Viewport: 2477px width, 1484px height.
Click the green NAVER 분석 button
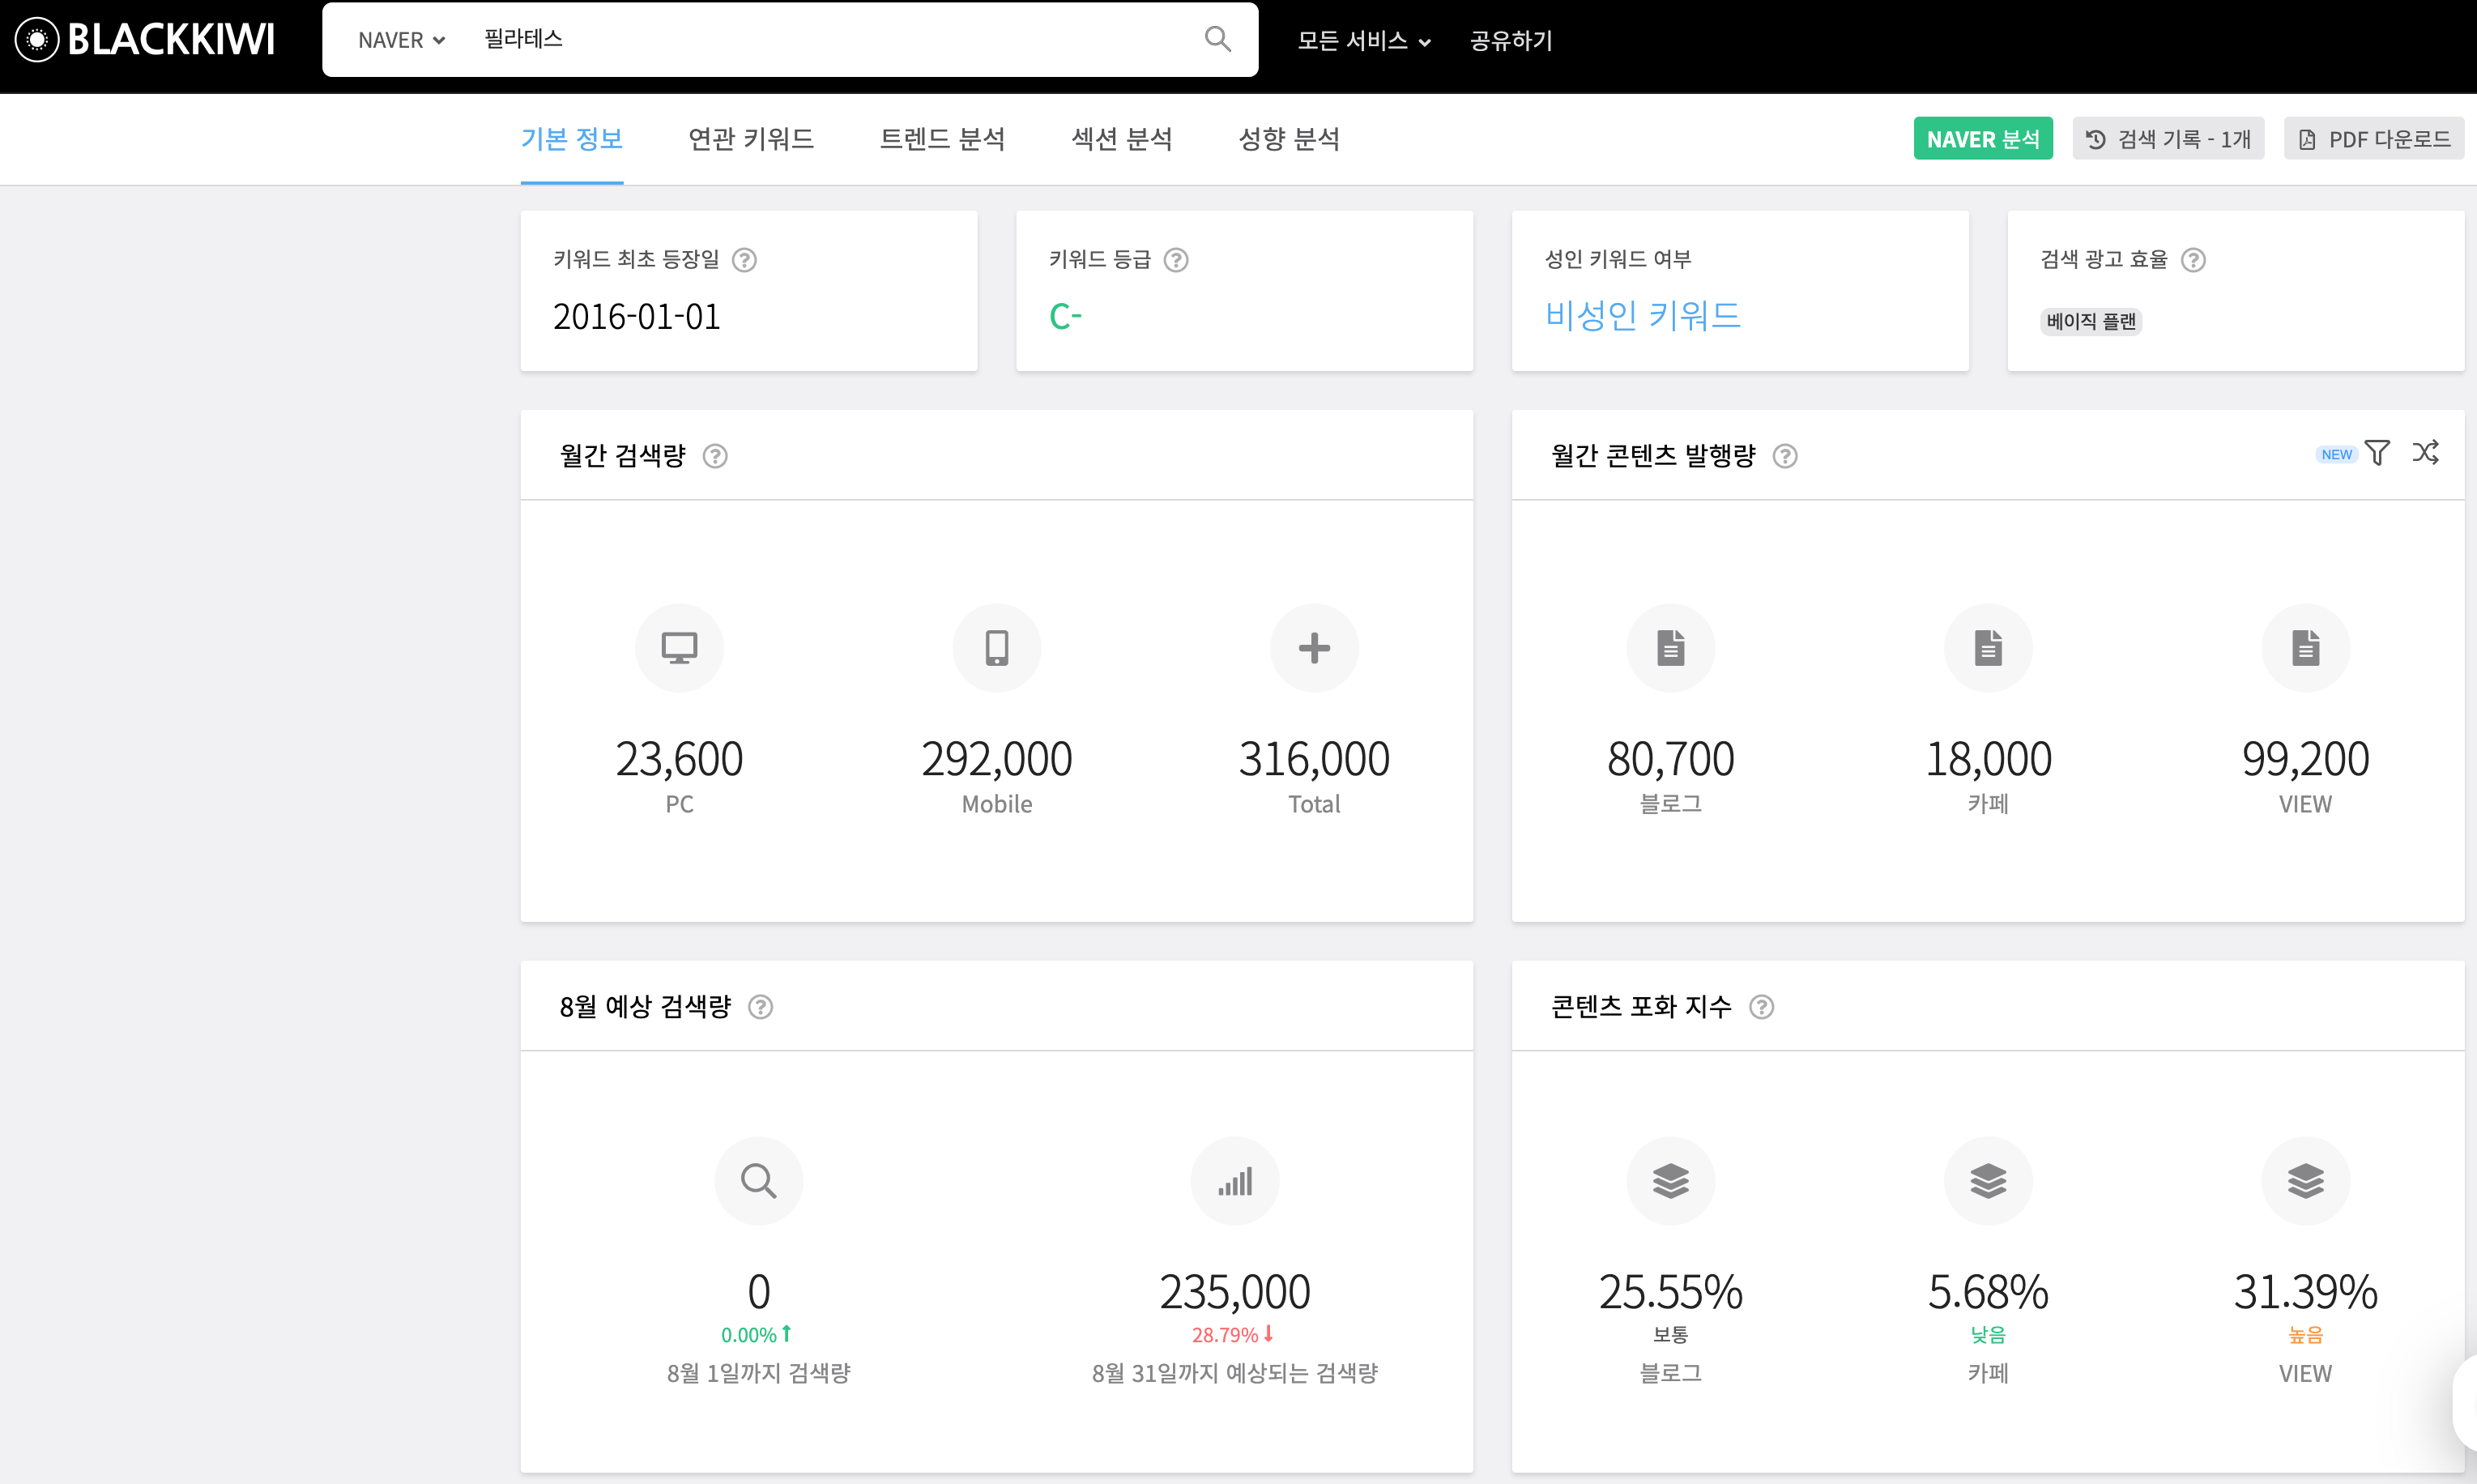click(1982, 139)
